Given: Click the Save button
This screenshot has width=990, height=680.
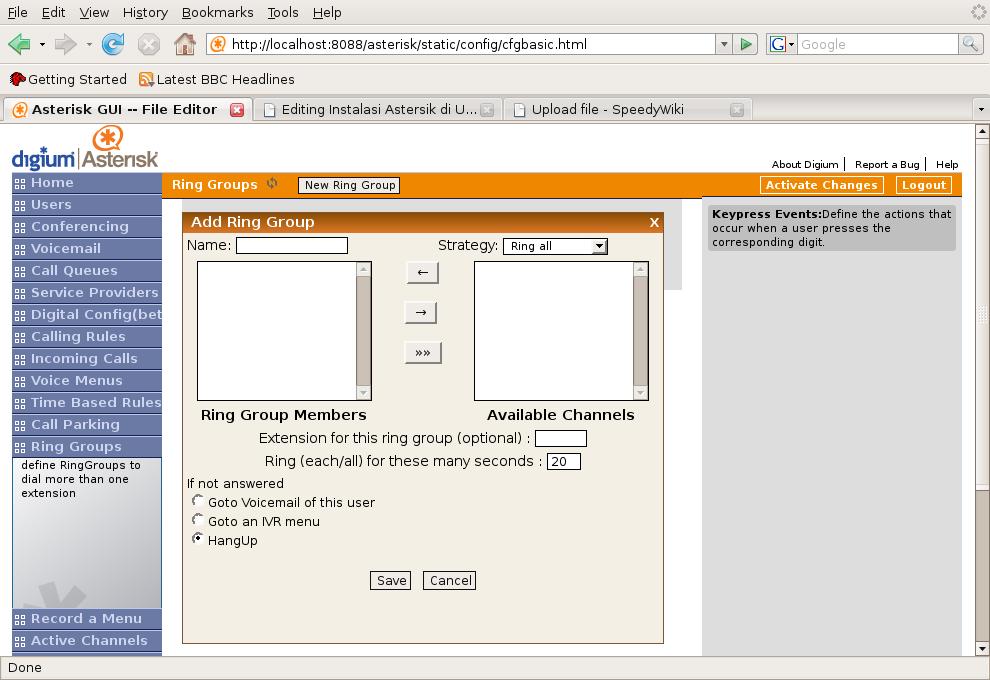Looking at the screenshot, I should pos(391,580).
